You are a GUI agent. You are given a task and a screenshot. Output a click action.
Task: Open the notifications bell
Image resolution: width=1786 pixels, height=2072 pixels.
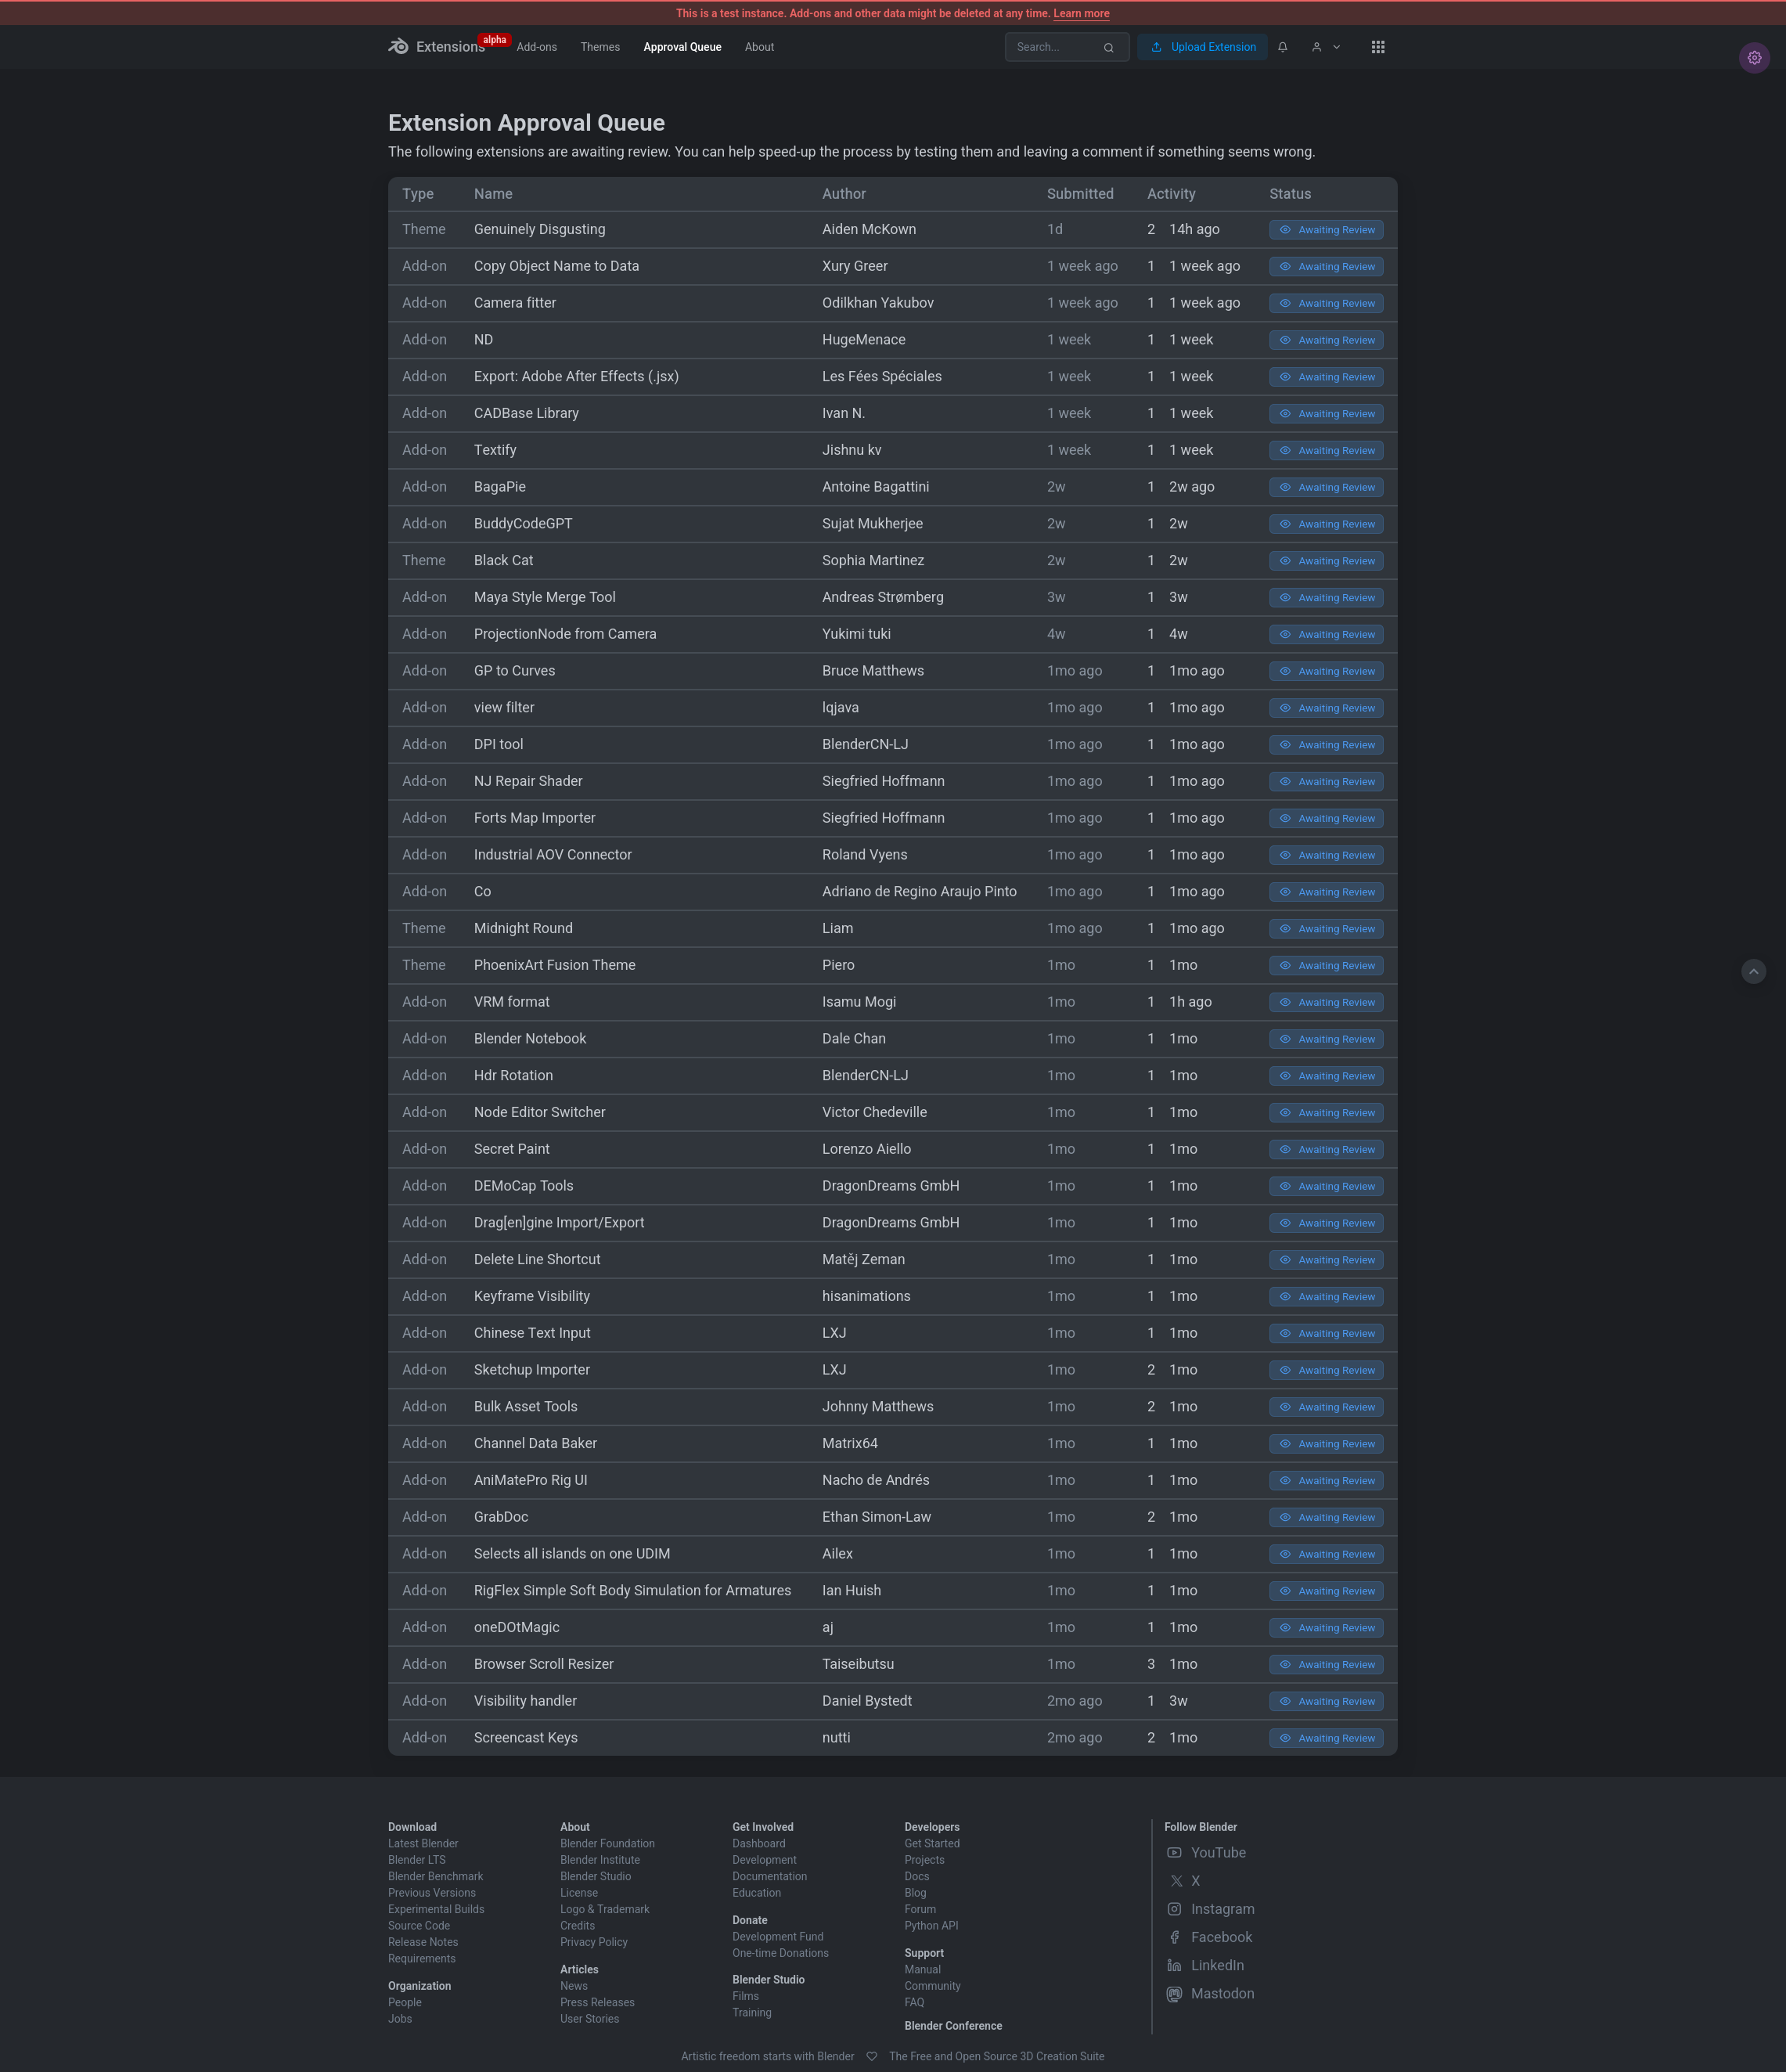click(1282, 47)
